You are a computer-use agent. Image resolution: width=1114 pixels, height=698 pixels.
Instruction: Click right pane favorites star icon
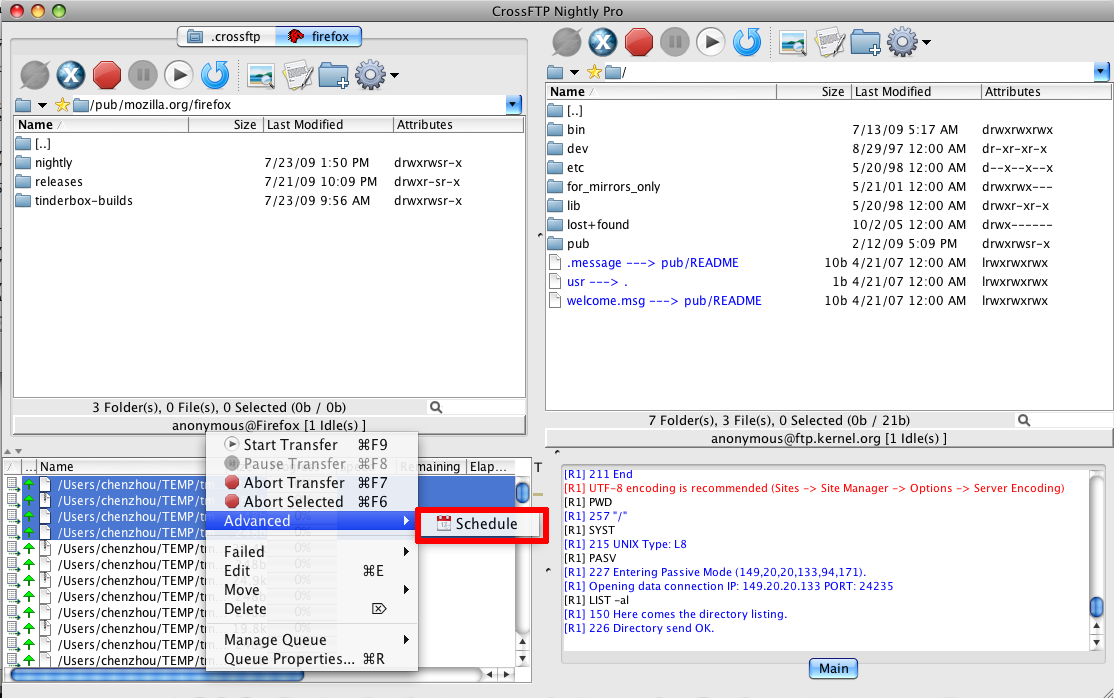[x=595, y=72]
